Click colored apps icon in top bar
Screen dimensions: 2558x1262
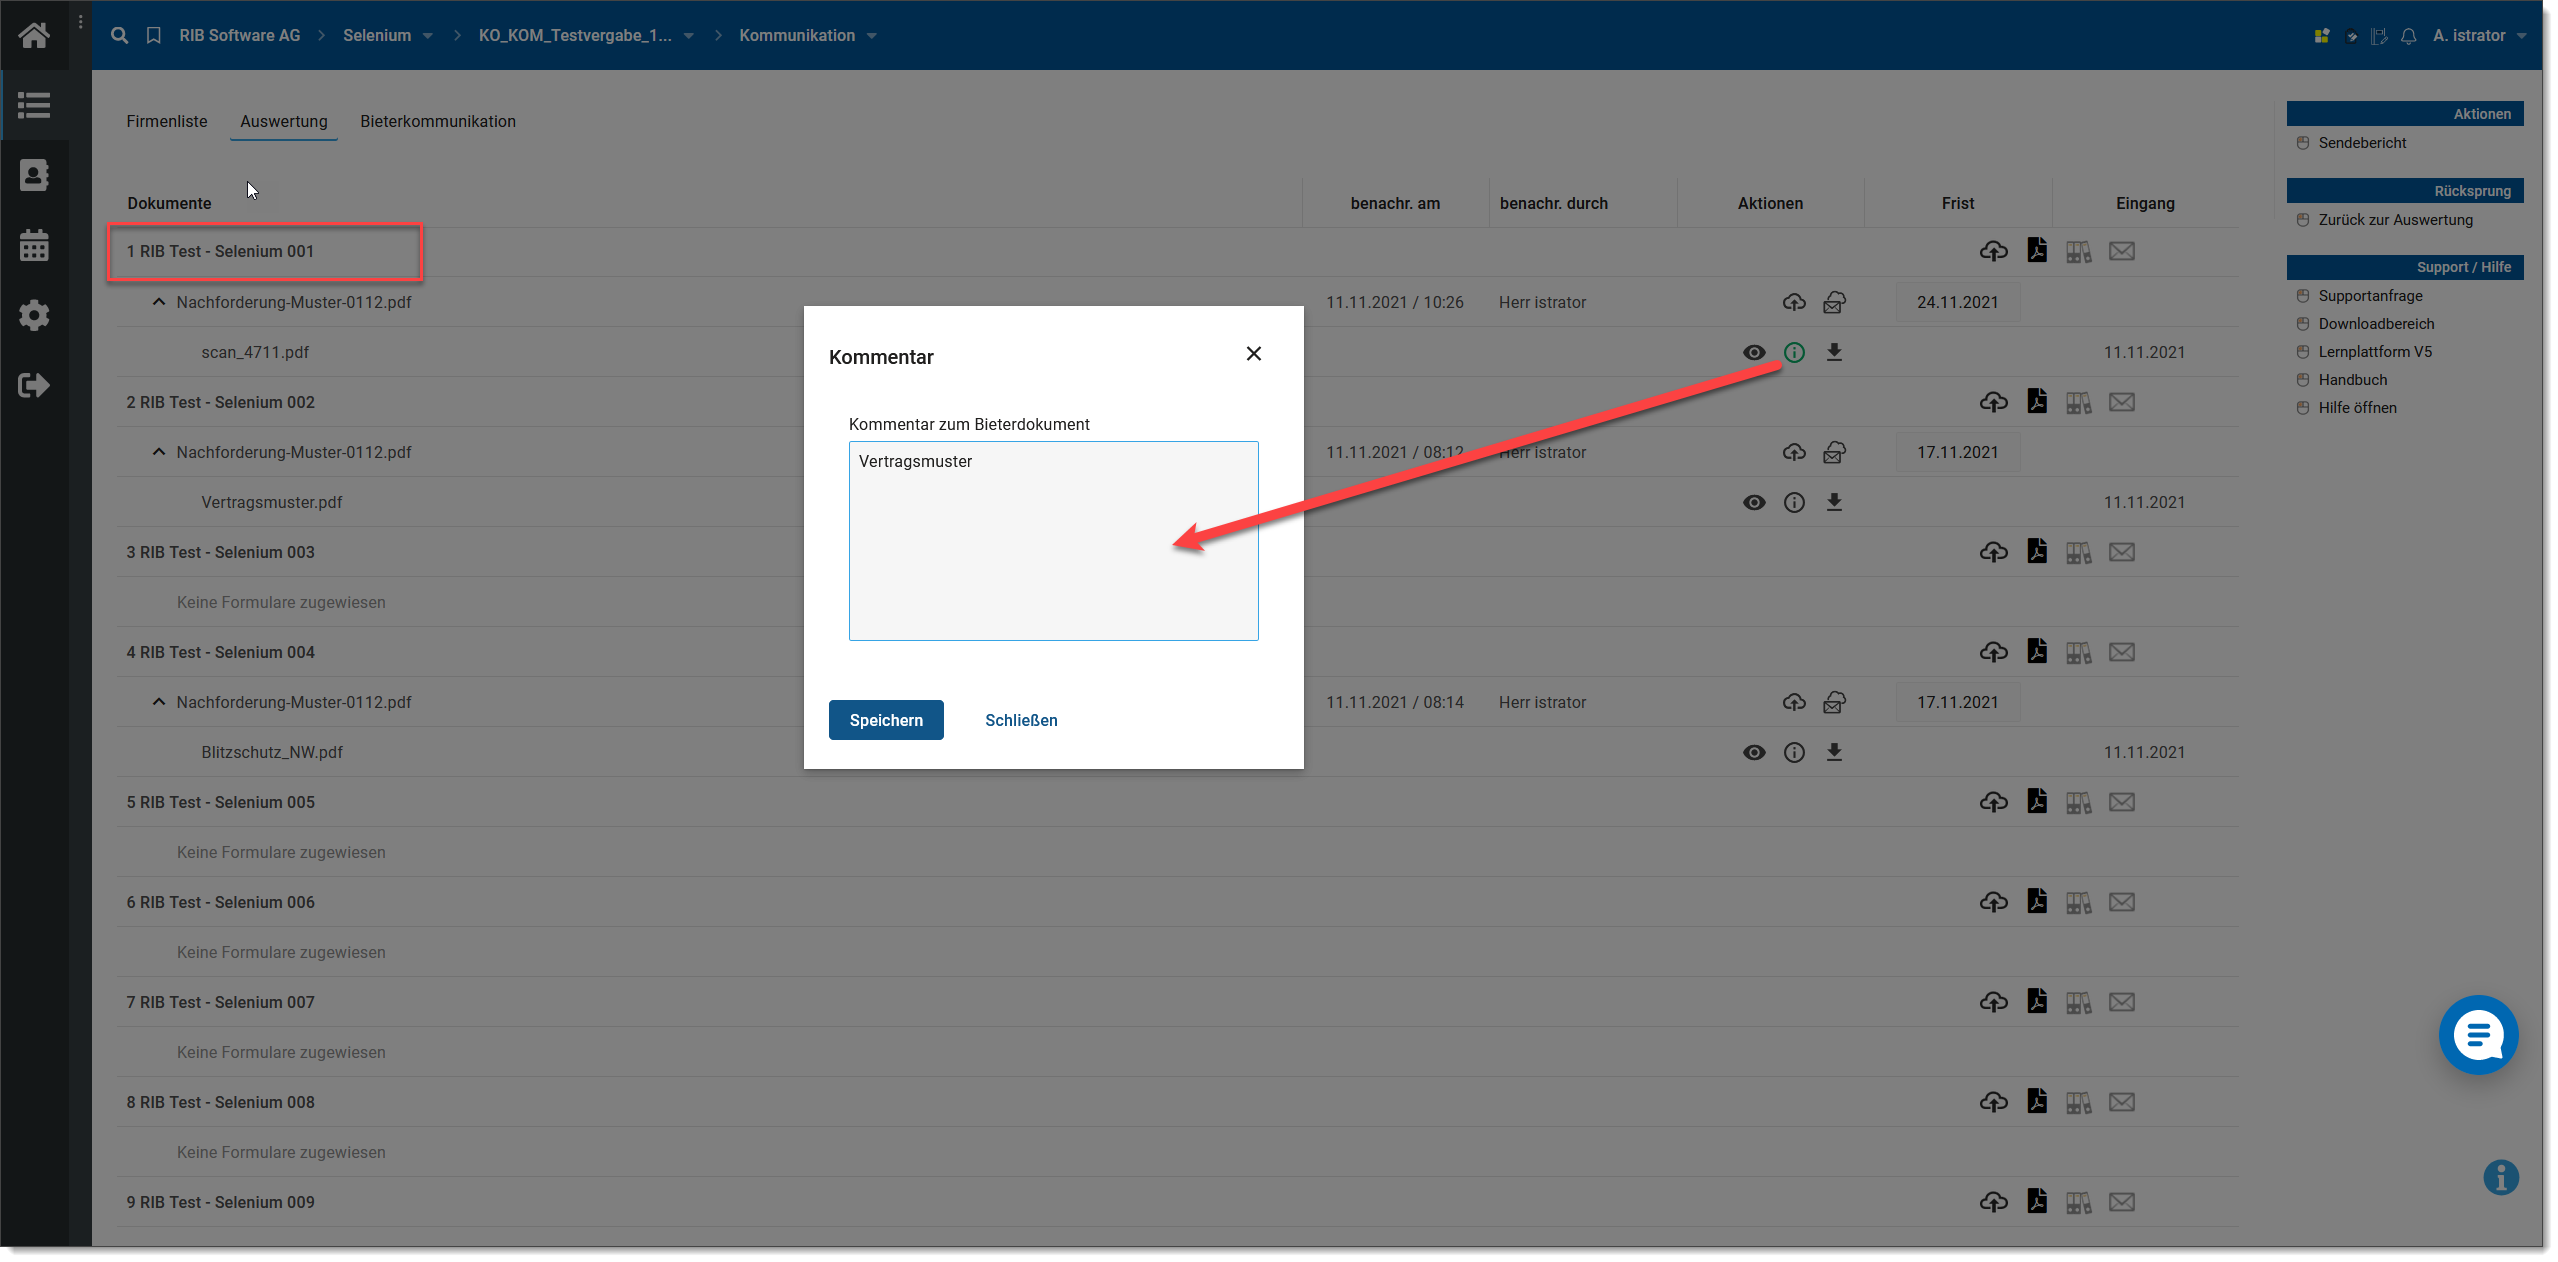[2321, 36]
